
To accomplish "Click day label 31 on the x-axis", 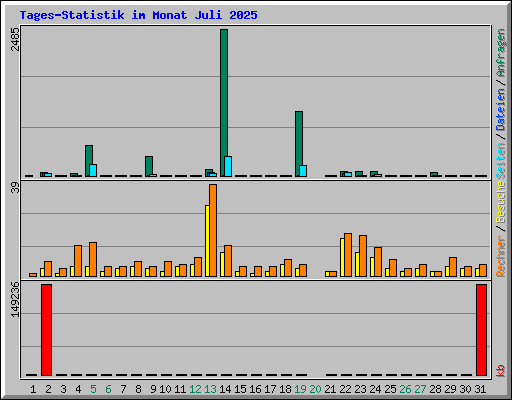I will [x=480, y=389].
